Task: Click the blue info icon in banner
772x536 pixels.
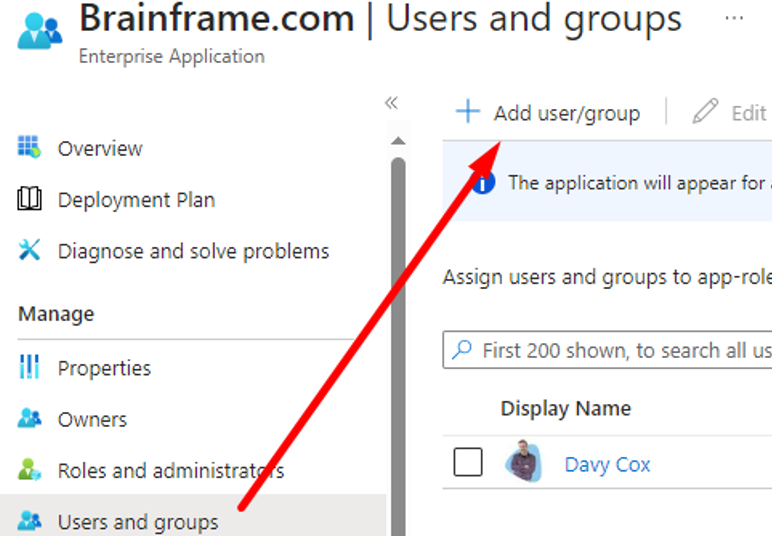Action: 483,183
